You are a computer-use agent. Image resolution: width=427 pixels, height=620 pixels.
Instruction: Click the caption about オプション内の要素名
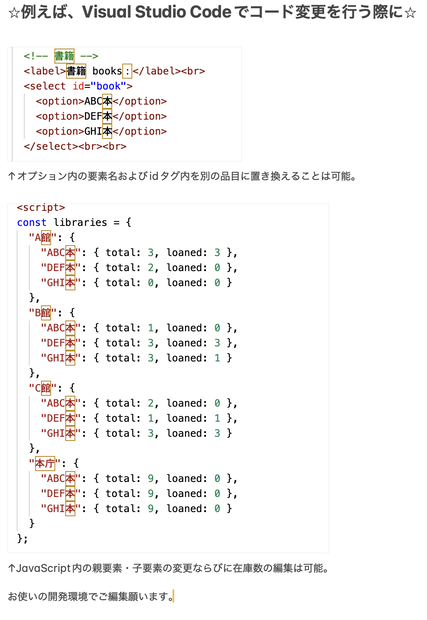tap(182, 176)
